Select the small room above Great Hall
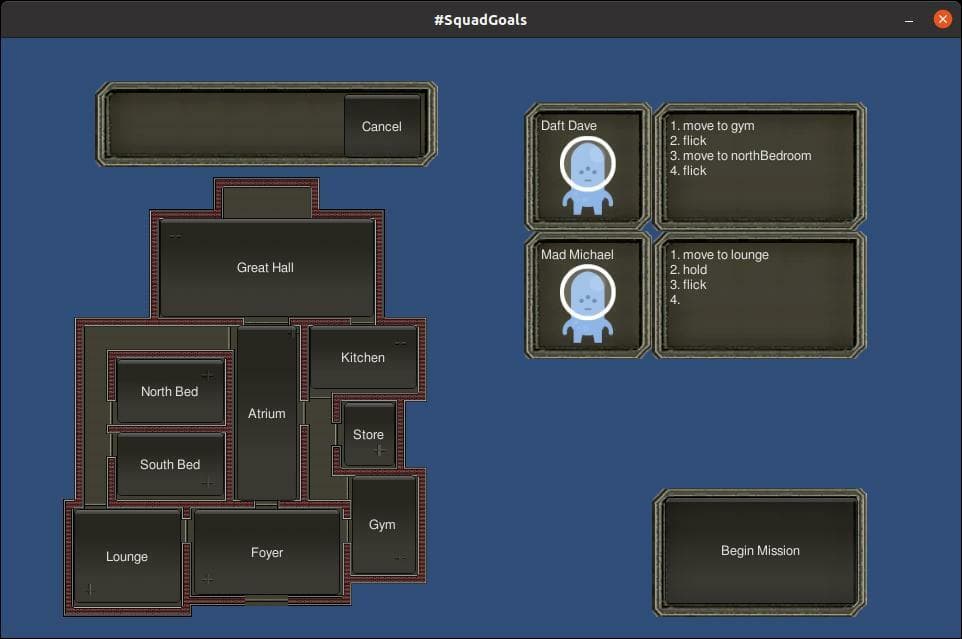 tap(267, 203)
